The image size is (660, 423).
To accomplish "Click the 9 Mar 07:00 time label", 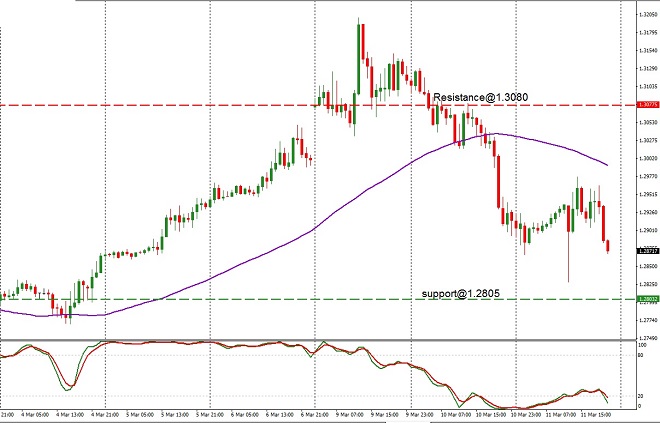I will coord(349,414).
